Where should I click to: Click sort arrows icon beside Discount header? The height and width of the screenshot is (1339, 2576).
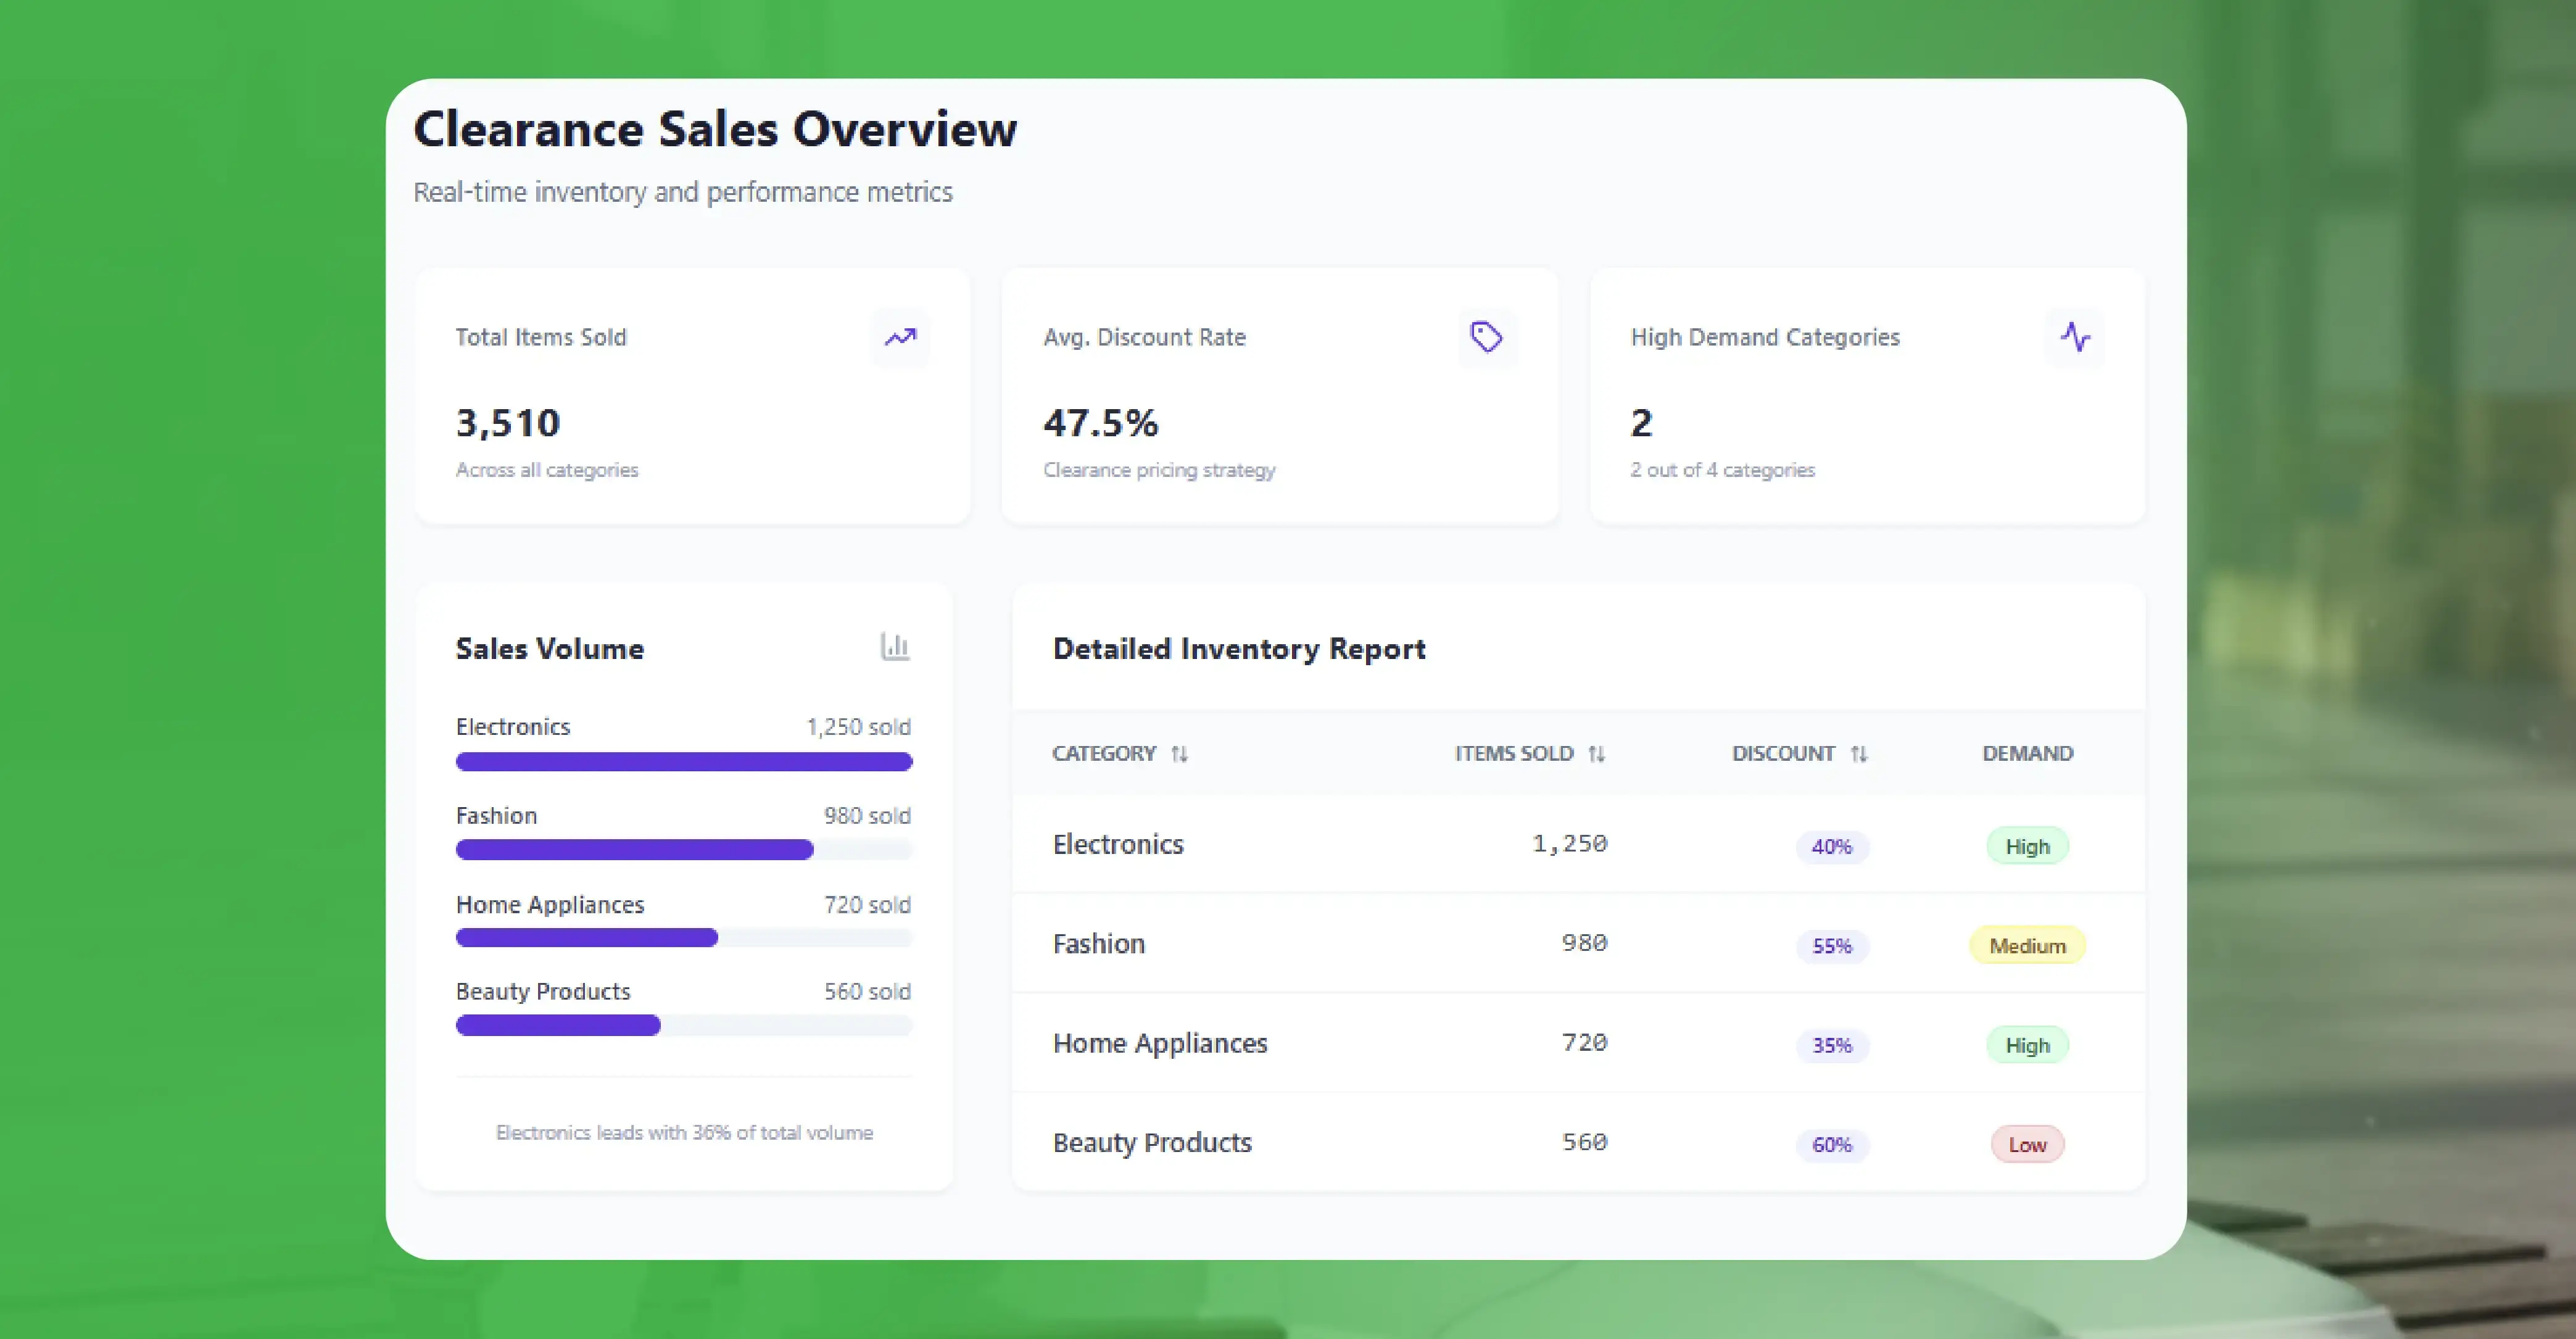(x=1859, y=754)
